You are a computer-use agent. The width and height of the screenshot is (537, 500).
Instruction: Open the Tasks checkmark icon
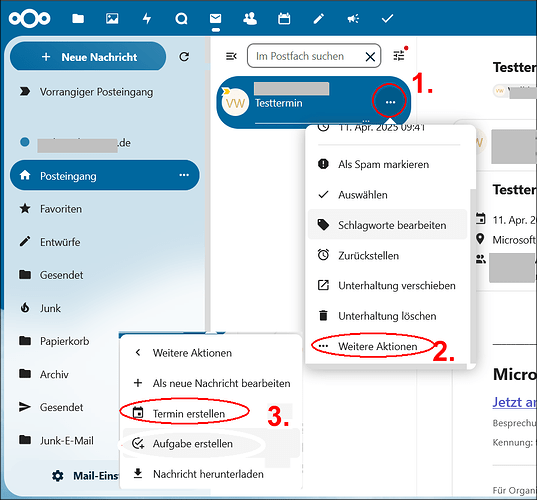coord(387,18)
